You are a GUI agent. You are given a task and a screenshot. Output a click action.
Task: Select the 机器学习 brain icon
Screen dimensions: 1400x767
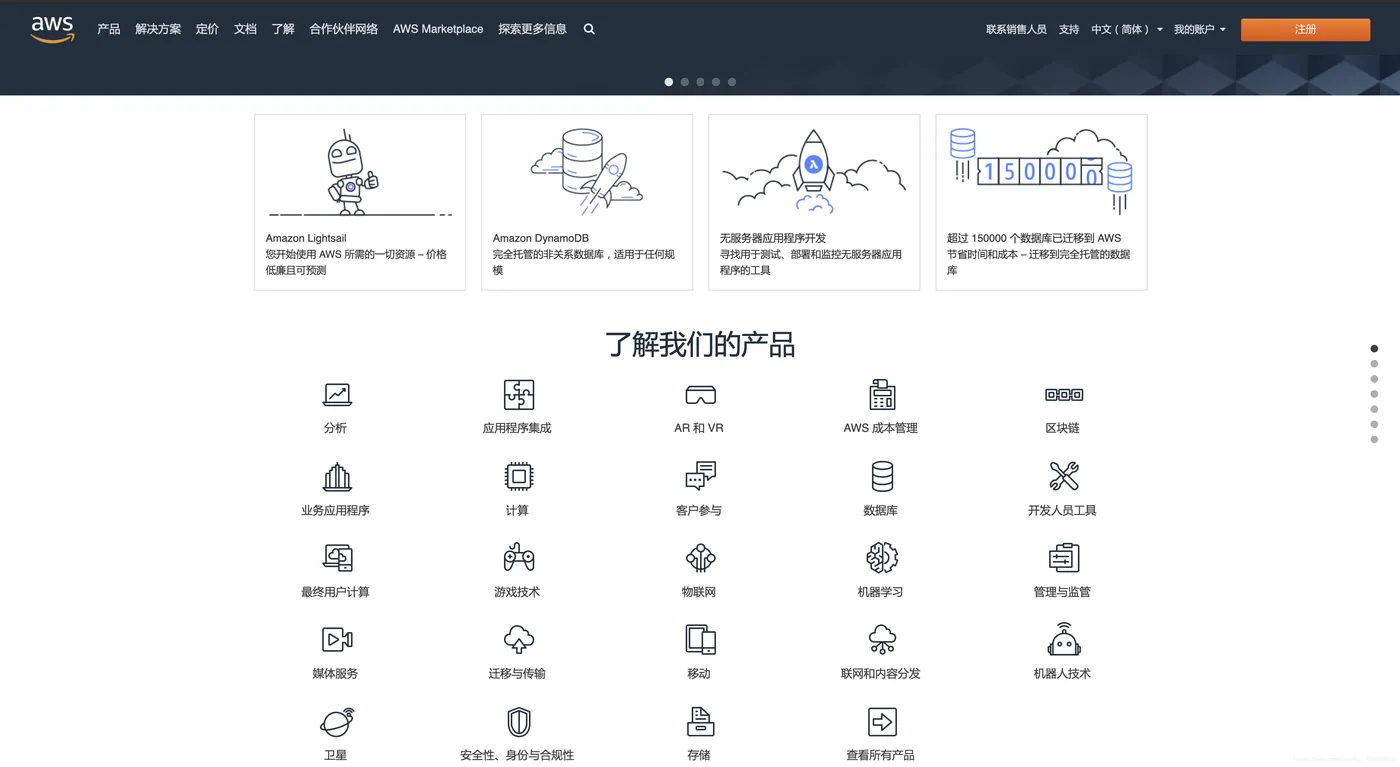(x=882, y=558)
